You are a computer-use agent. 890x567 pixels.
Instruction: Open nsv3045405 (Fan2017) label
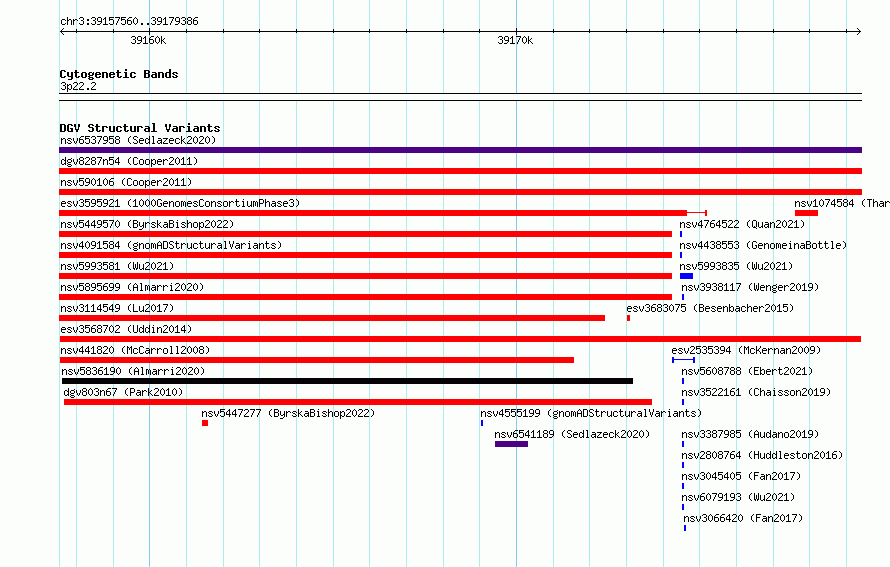tap(741, 476)
